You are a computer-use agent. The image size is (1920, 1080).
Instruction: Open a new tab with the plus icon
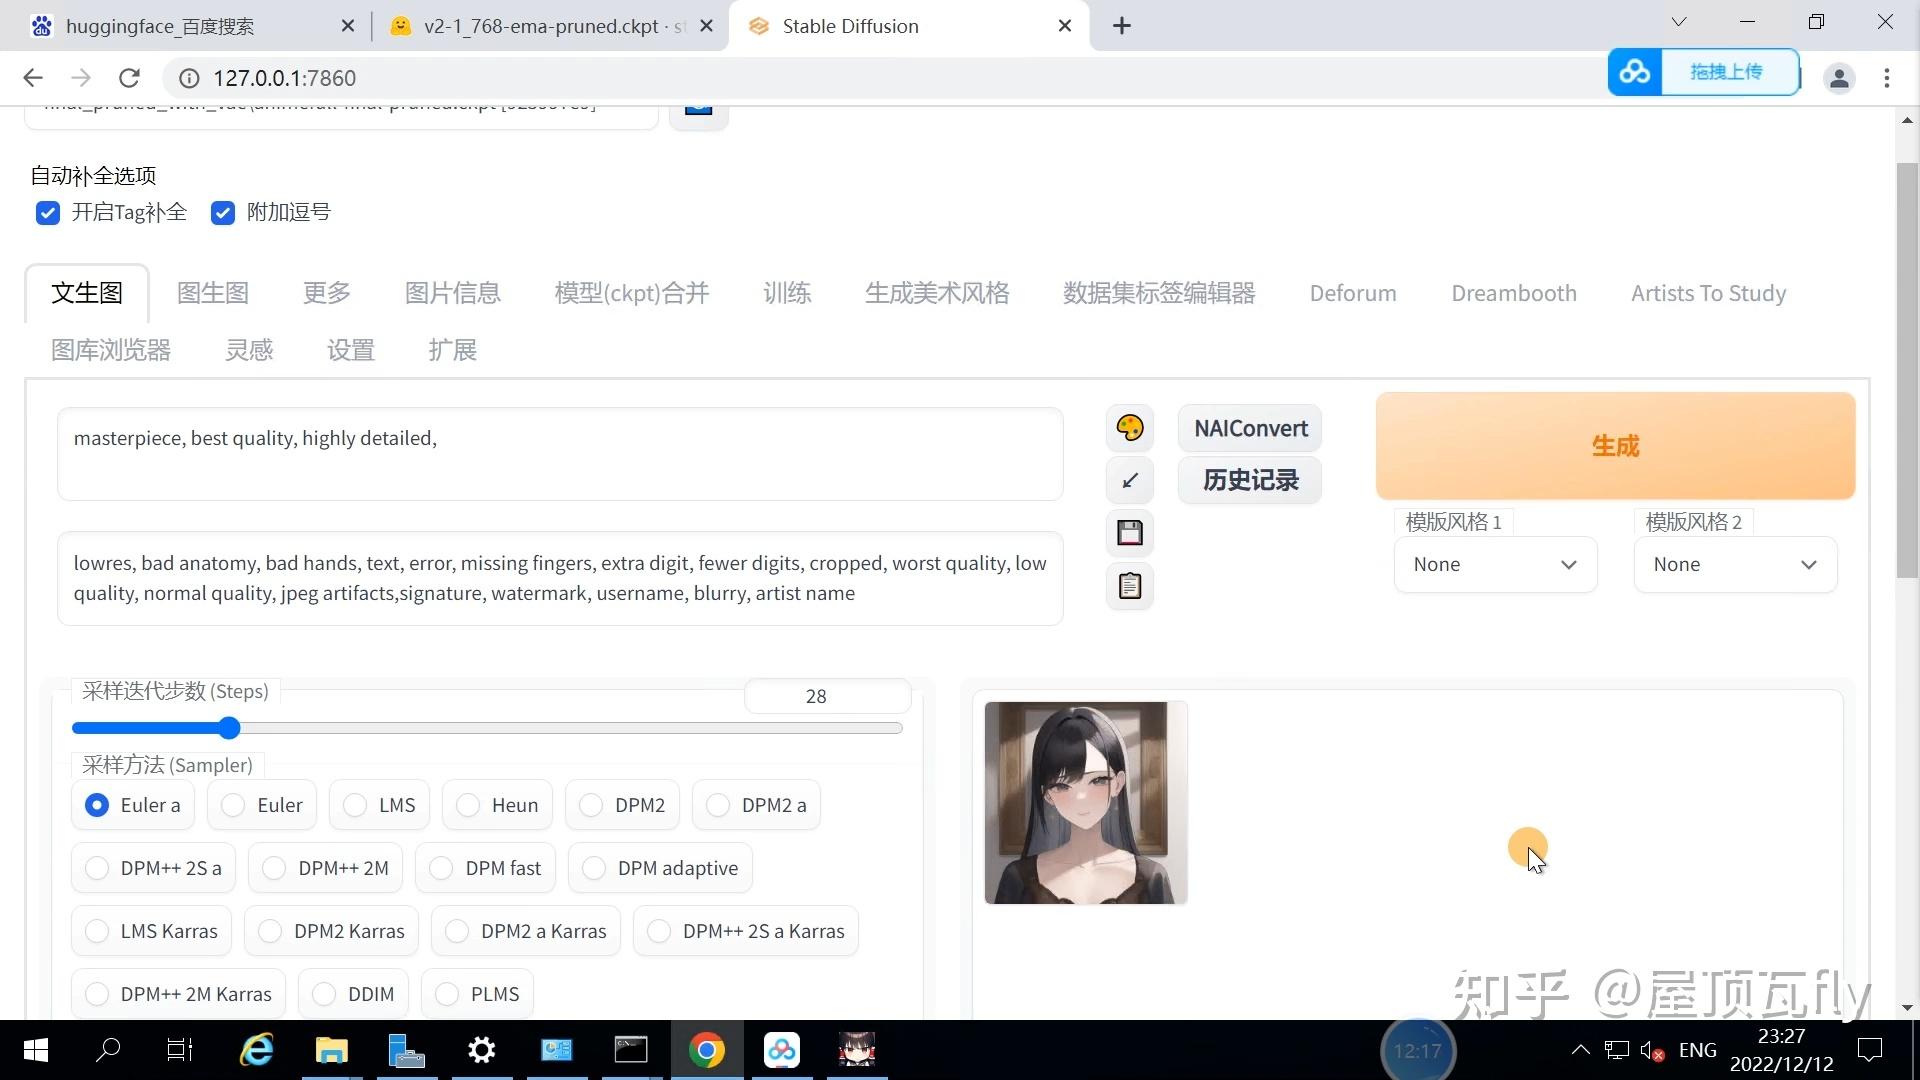[x=1122, y=26]
